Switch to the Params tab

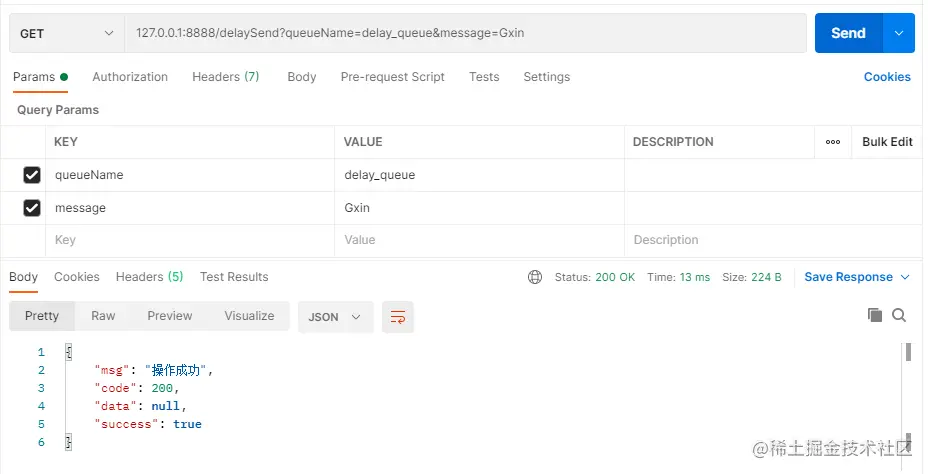tap(40, 77)
